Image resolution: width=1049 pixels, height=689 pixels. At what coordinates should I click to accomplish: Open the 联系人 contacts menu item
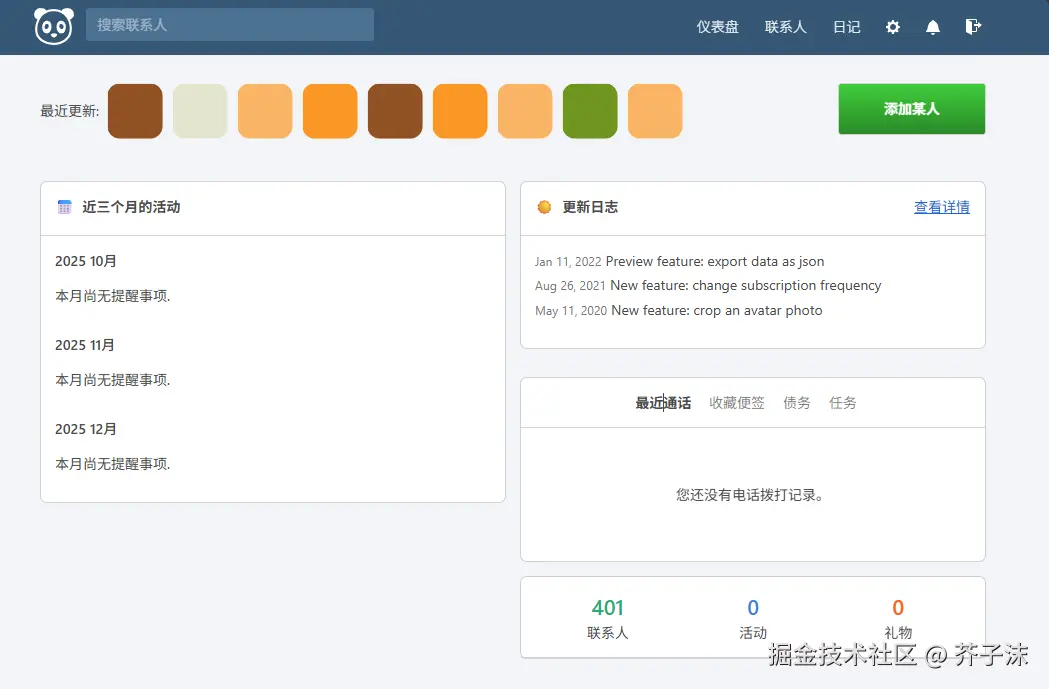tap(785, 27)
